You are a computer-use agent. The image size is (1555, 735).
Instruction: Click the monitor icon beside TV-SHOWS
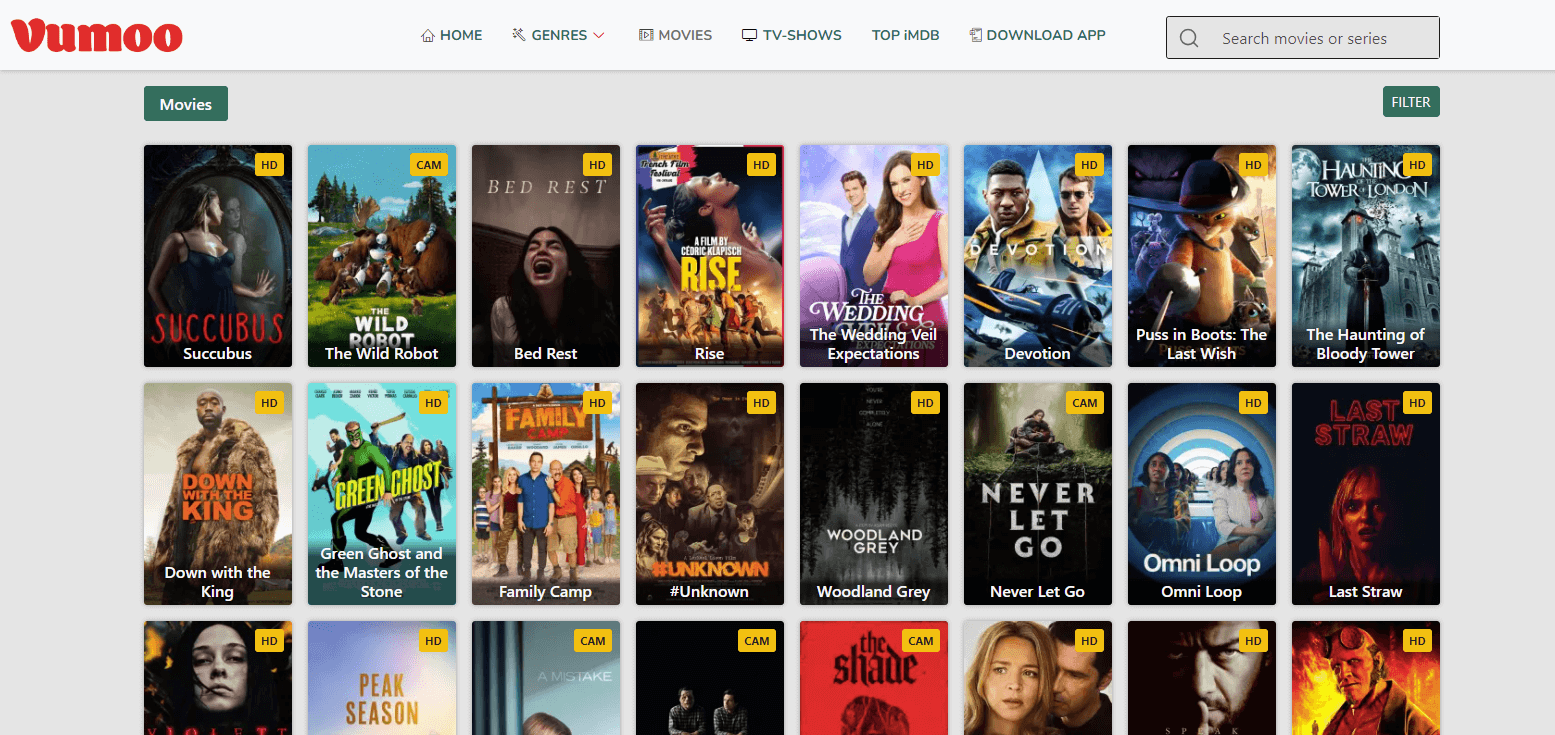tap(749, 36)
